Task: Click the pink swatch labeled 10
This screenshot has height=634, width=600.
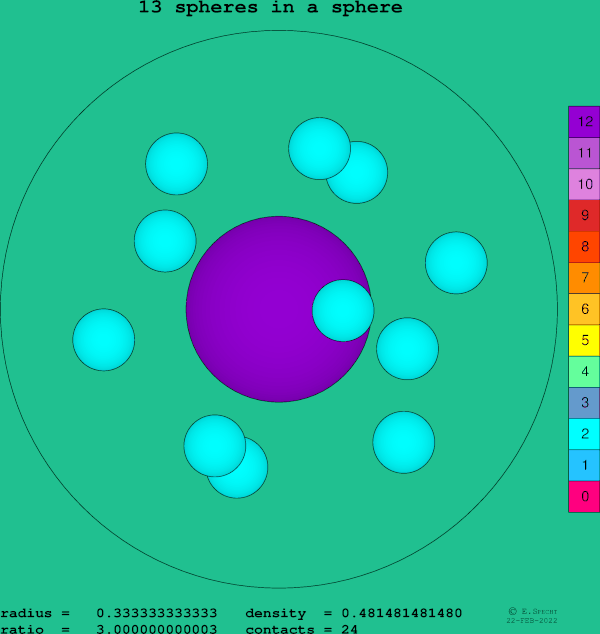Action: (584, 184)
